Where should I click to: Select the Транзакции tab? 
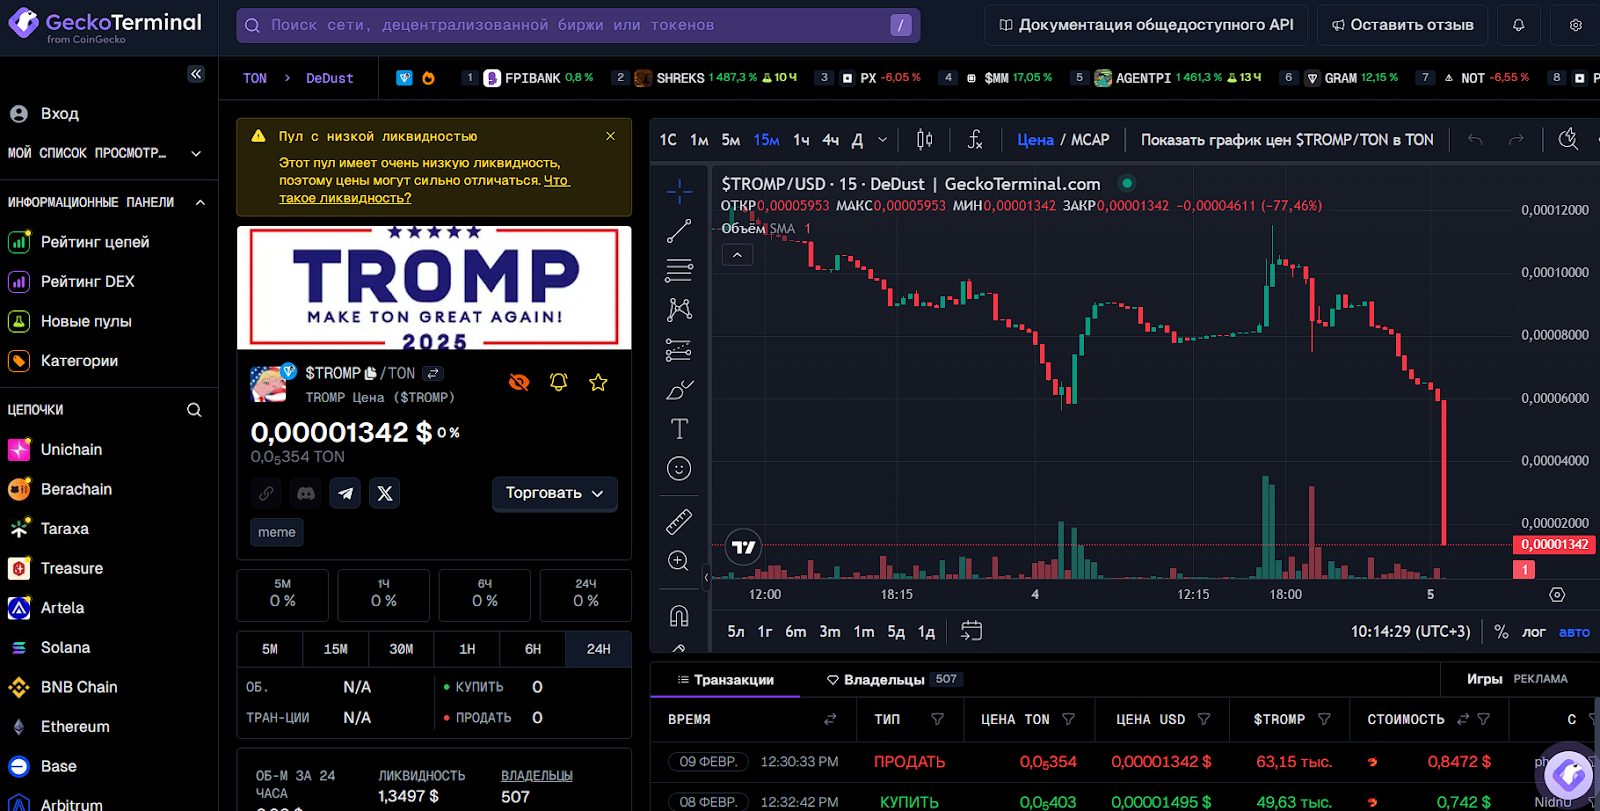[725, 680]
